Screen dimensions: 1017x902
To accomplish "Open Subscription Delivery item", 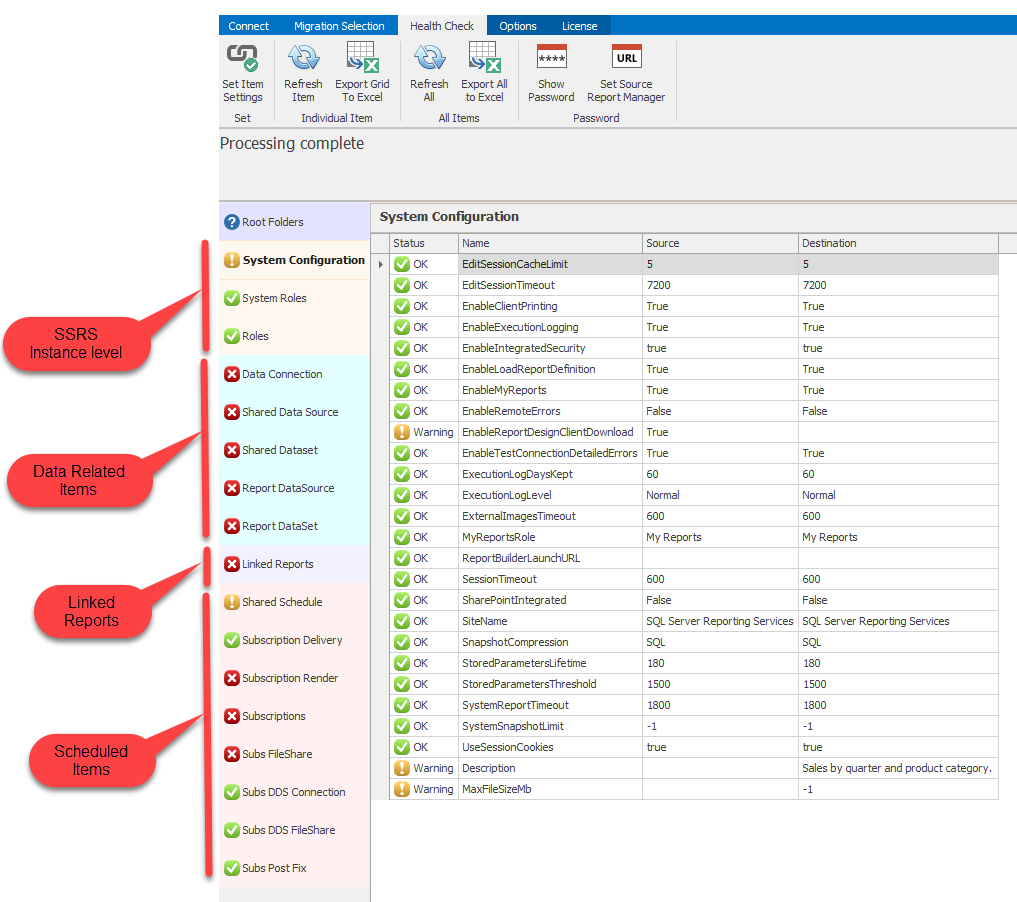I will point(294,640).
